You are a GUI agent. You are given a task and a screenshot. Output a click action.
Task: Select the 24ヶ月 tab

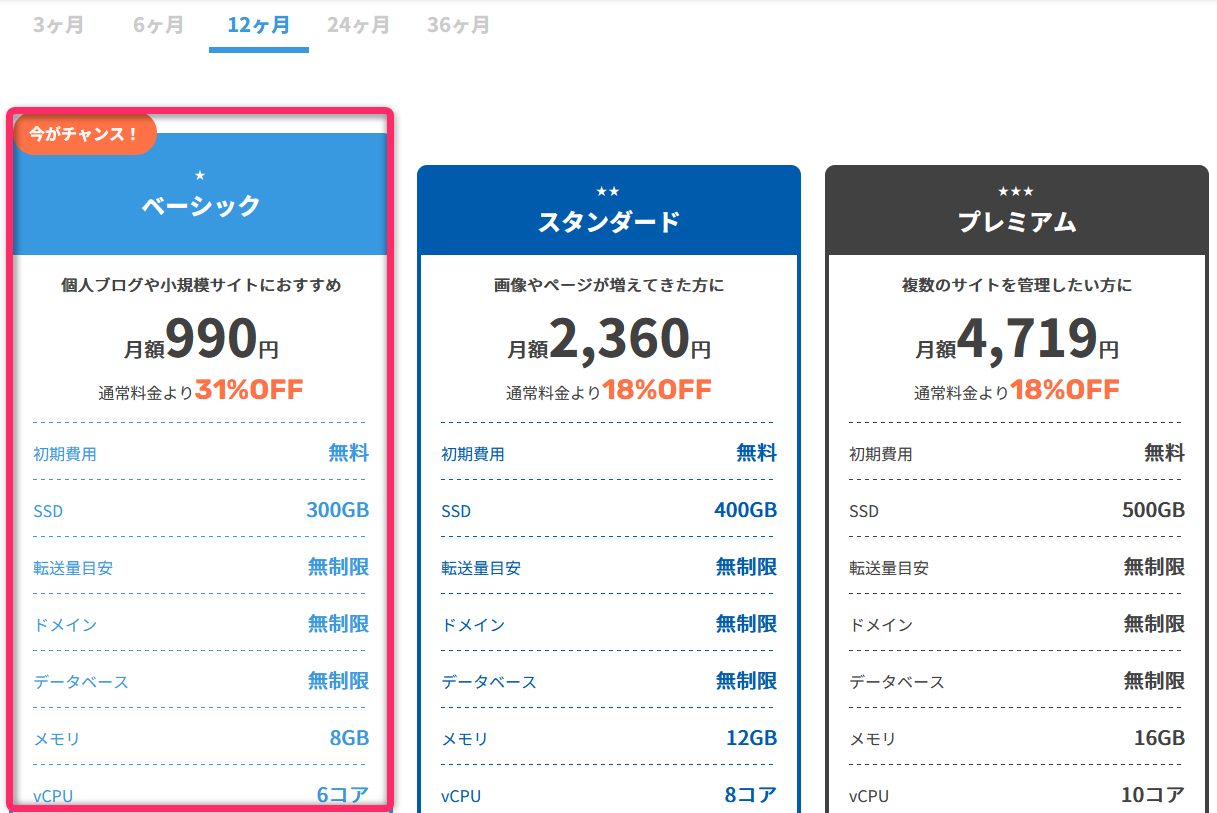coord(358,24)
